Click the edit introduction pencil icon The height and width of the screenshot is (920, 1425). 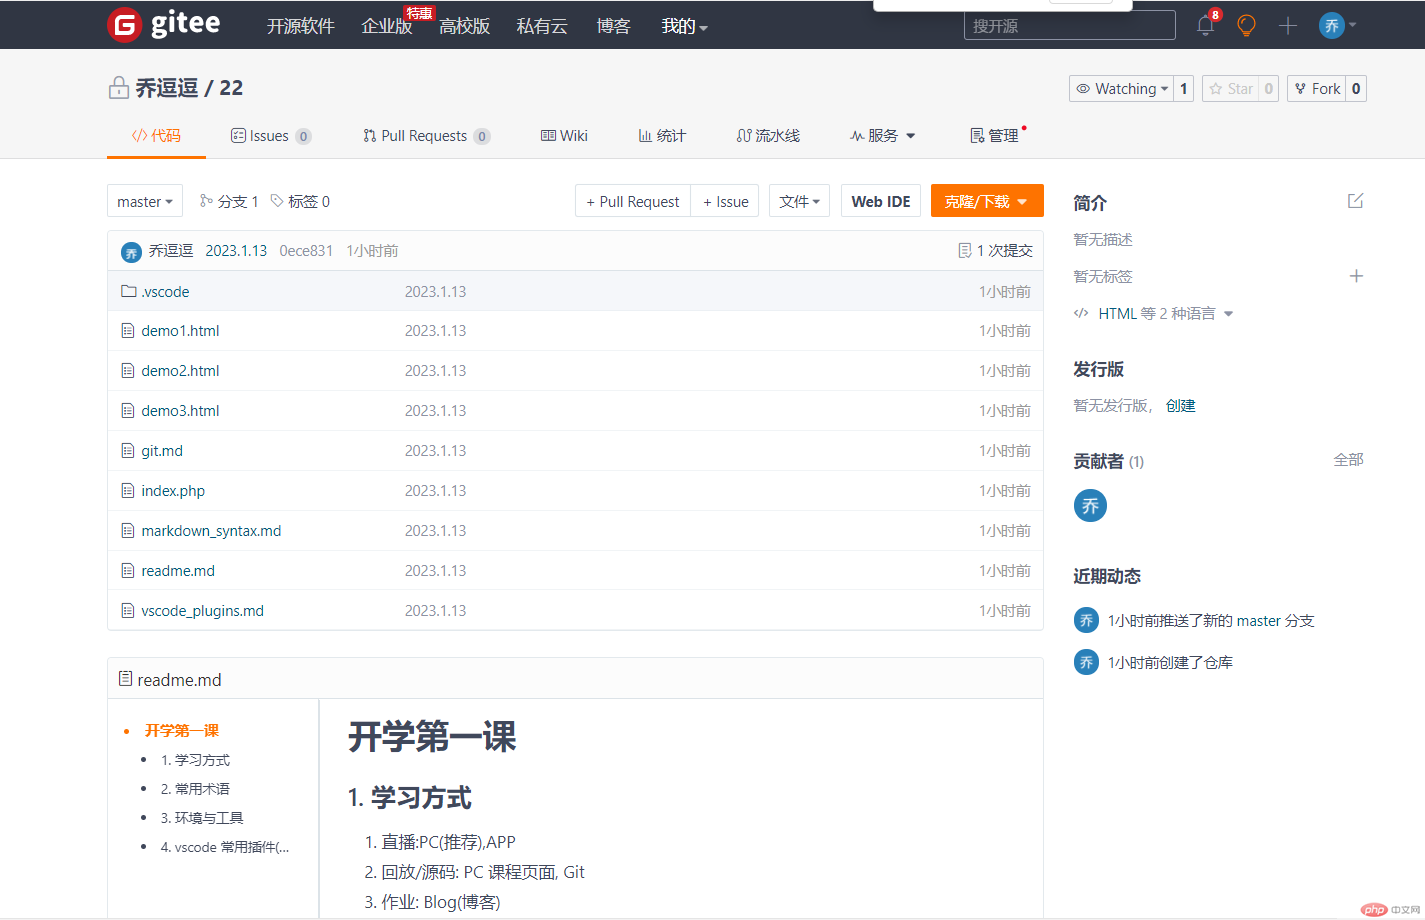coord(1355,201)
